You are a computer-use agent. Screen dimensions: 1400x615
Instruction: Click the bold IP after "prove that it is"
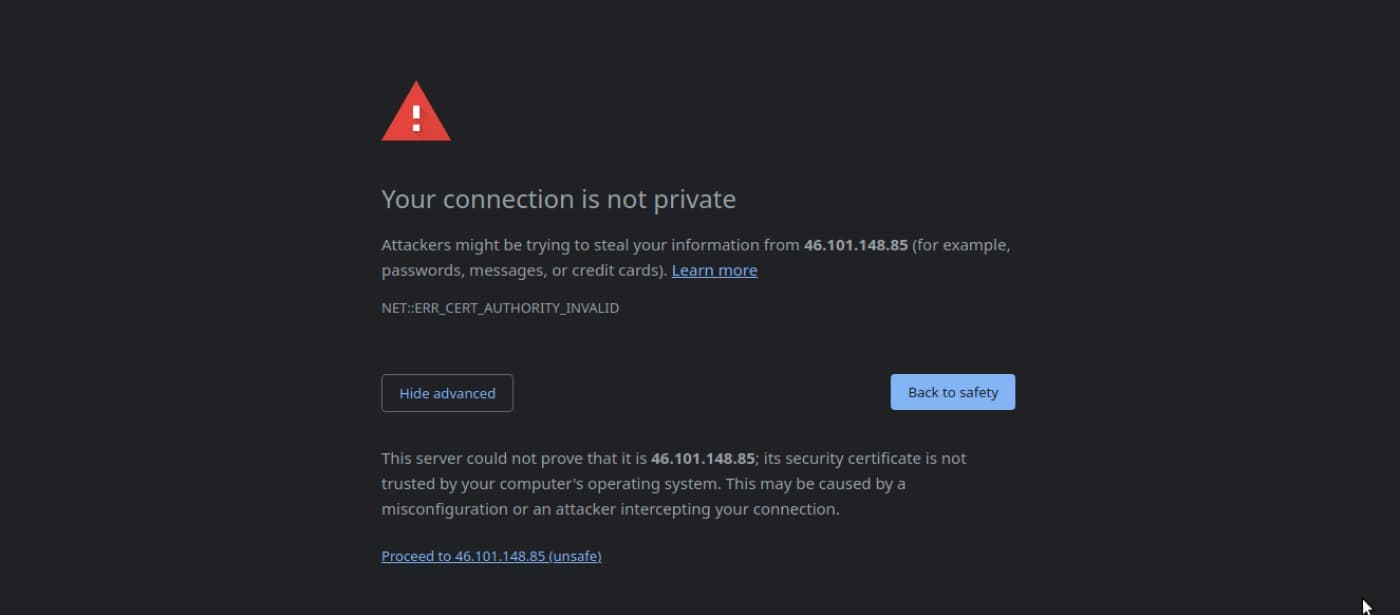[702, 458]
